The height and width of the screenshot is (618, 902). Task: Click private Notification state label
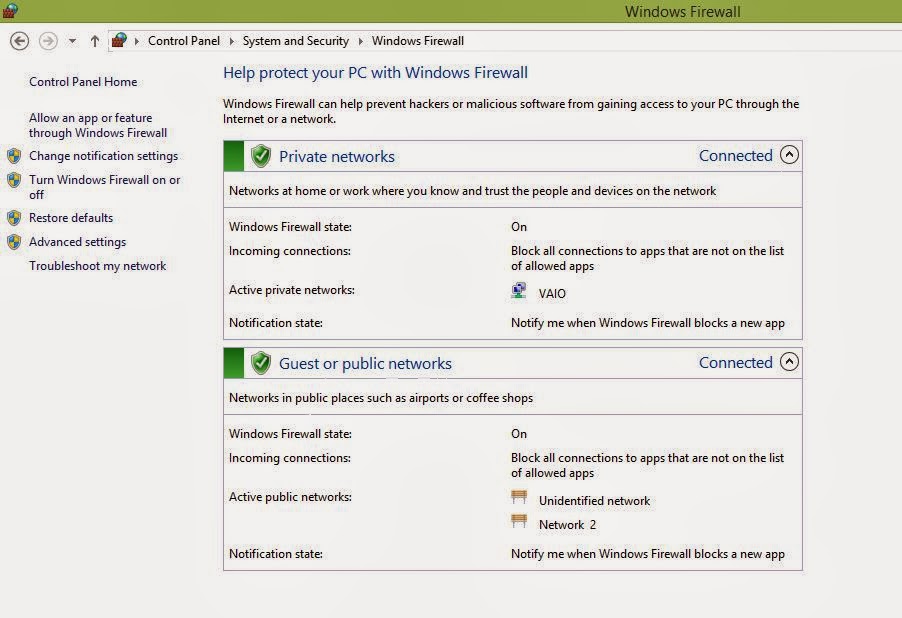(276, 323)
